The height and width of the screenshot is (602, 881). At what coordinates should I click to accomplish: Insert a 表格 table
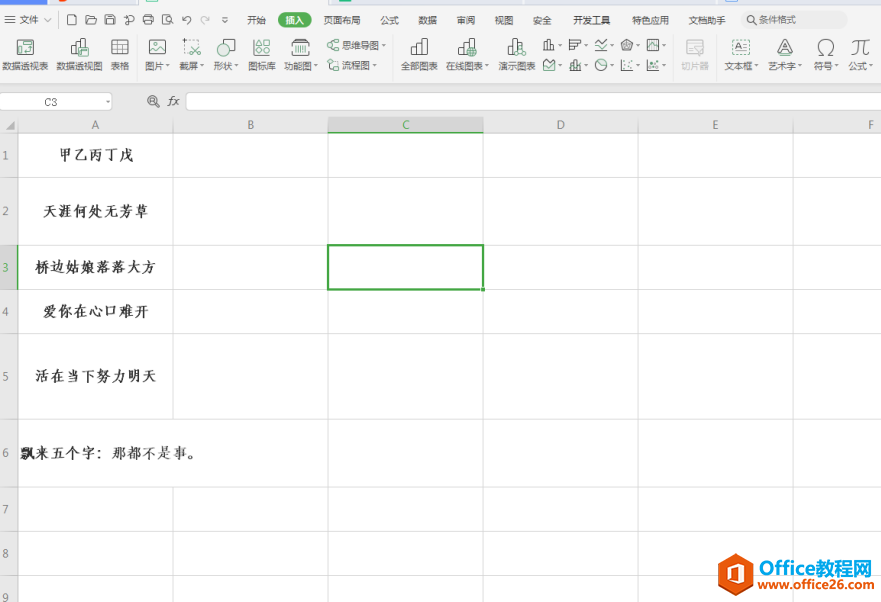[x=120, y=55]
